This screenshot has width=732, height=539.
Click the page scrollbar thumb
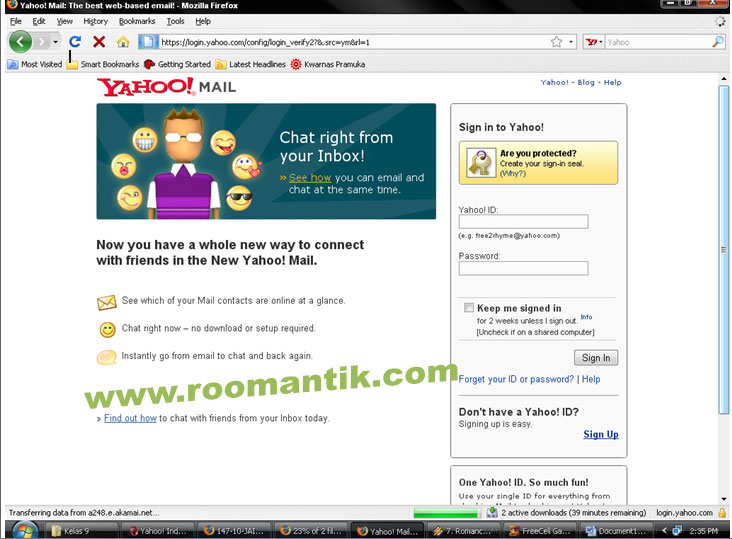tap(724, 250)
